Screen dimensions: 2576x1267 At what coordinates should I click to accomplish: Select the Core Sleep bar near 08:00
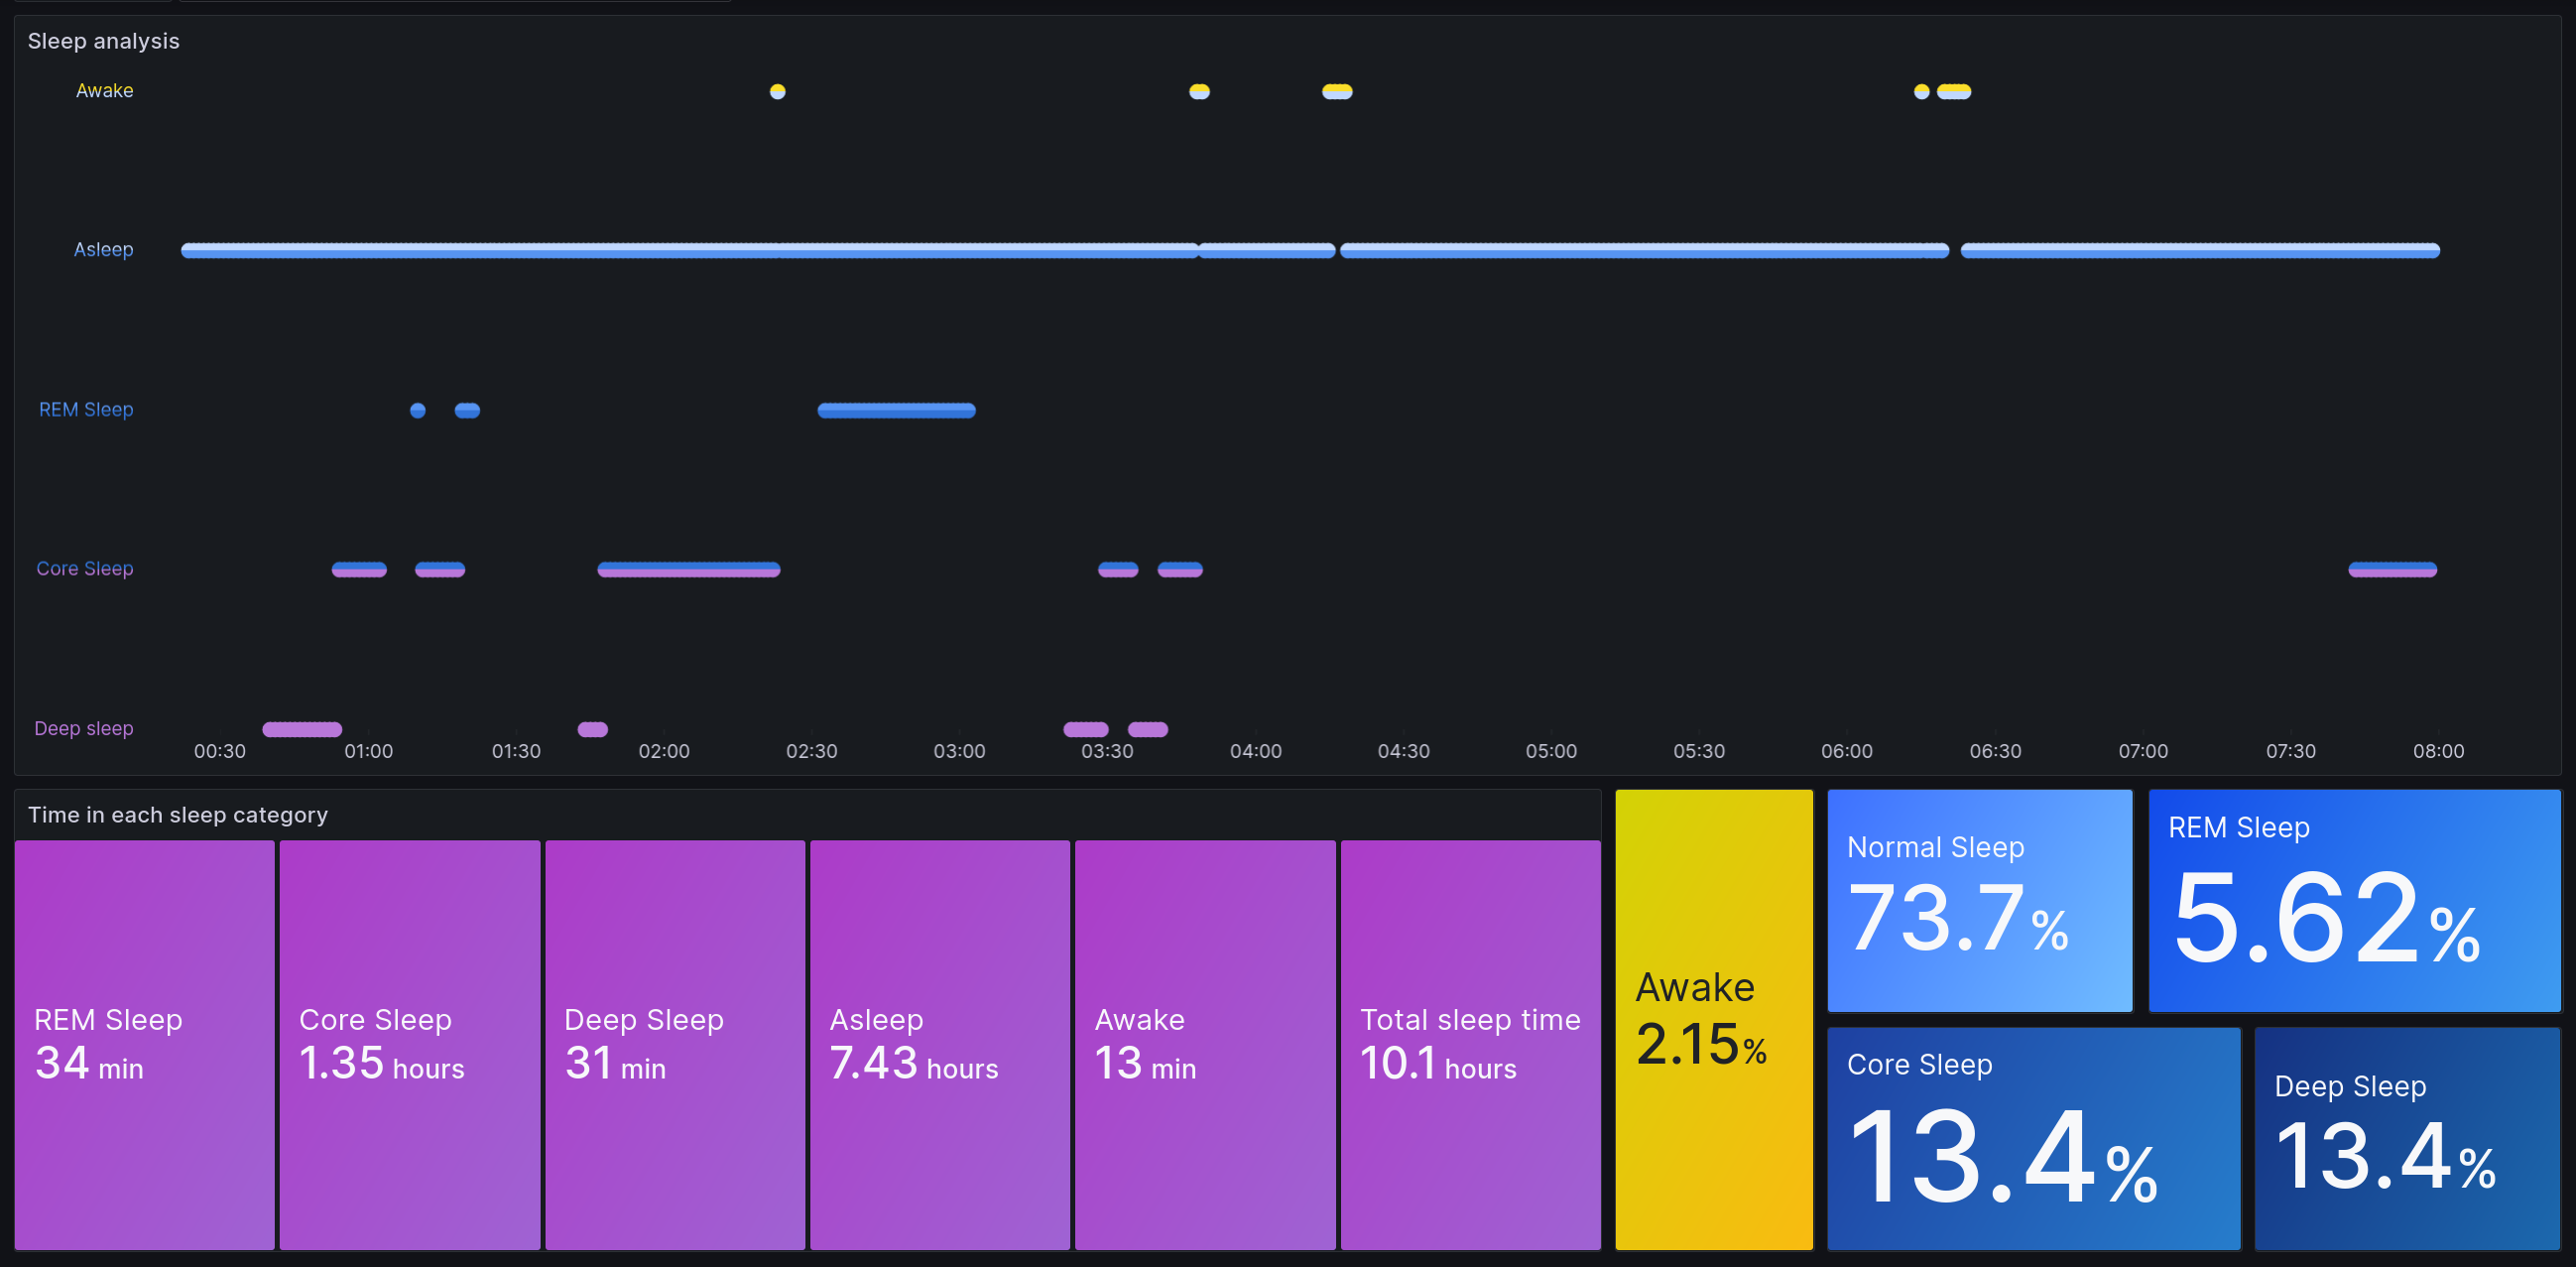[x=2392, y=570]
